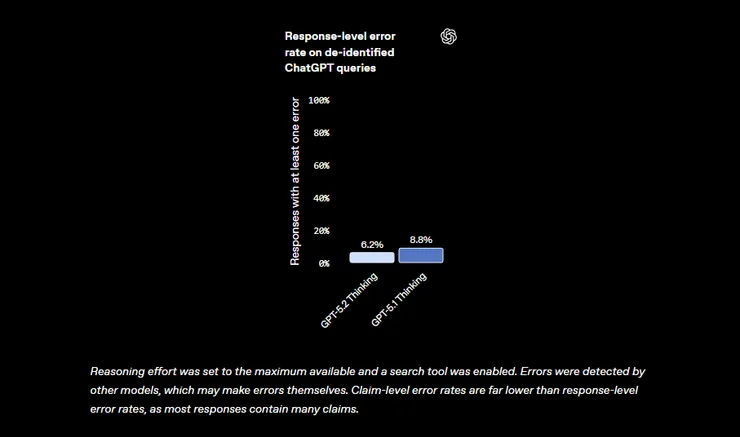Screen dimensions: 740x437
Task: Click the caption's last line about many claims
Action: pos(224,409)
